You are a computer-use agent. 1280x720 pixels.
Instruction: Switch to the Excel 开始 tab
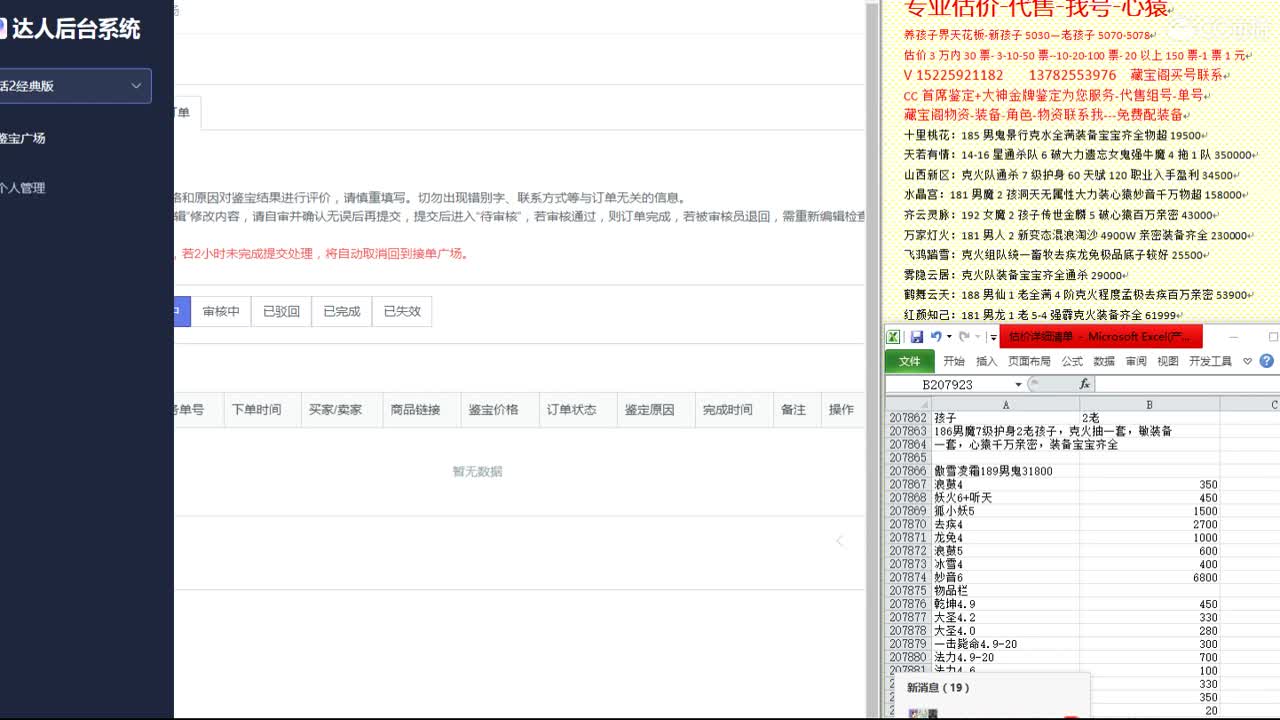point(954,361)
